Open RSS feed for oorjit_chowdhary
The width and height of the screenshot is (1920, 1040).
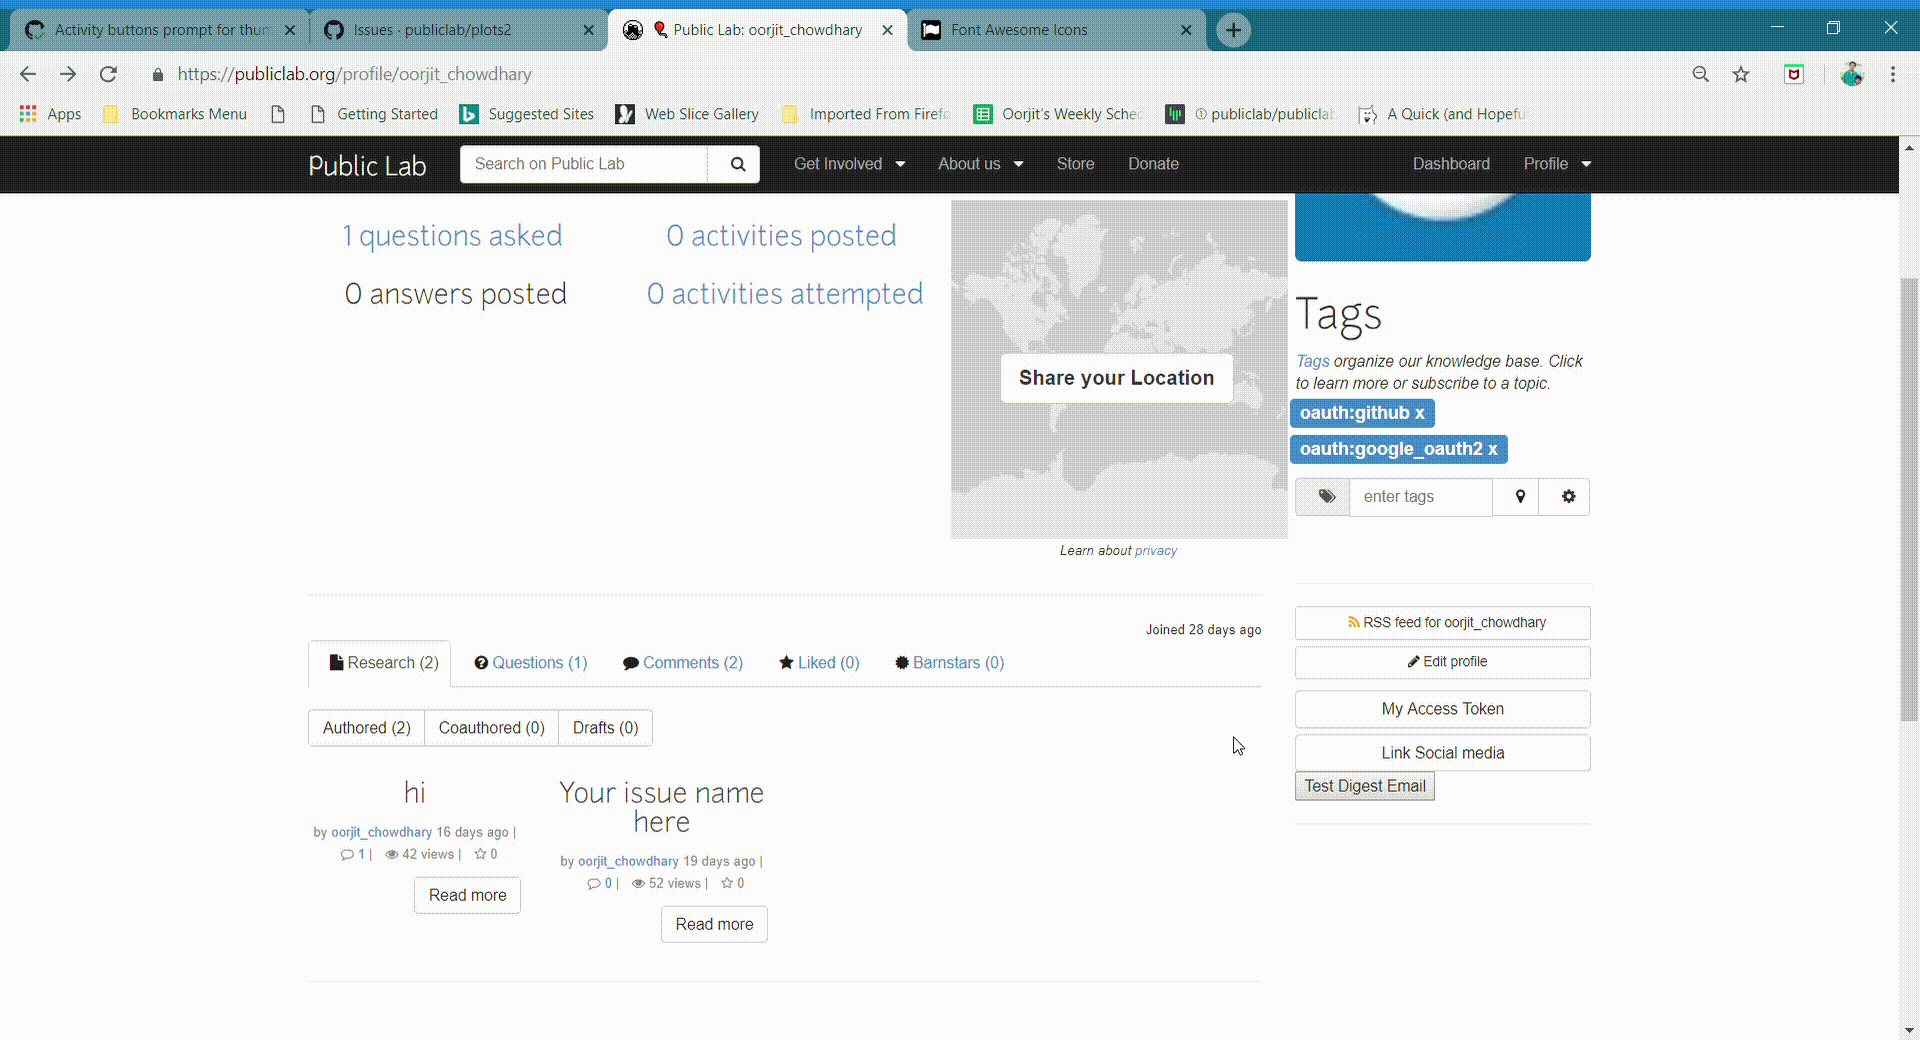point(1442,623)
